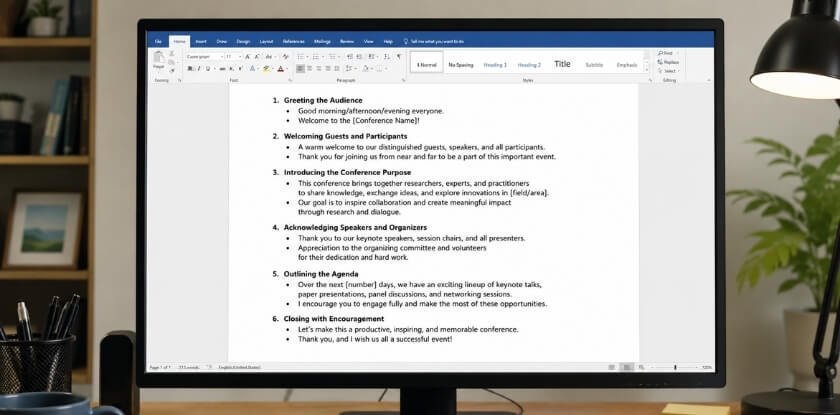Click the Cut scissors icon
This screenshot has height=415, width=840.
[171, 53]
